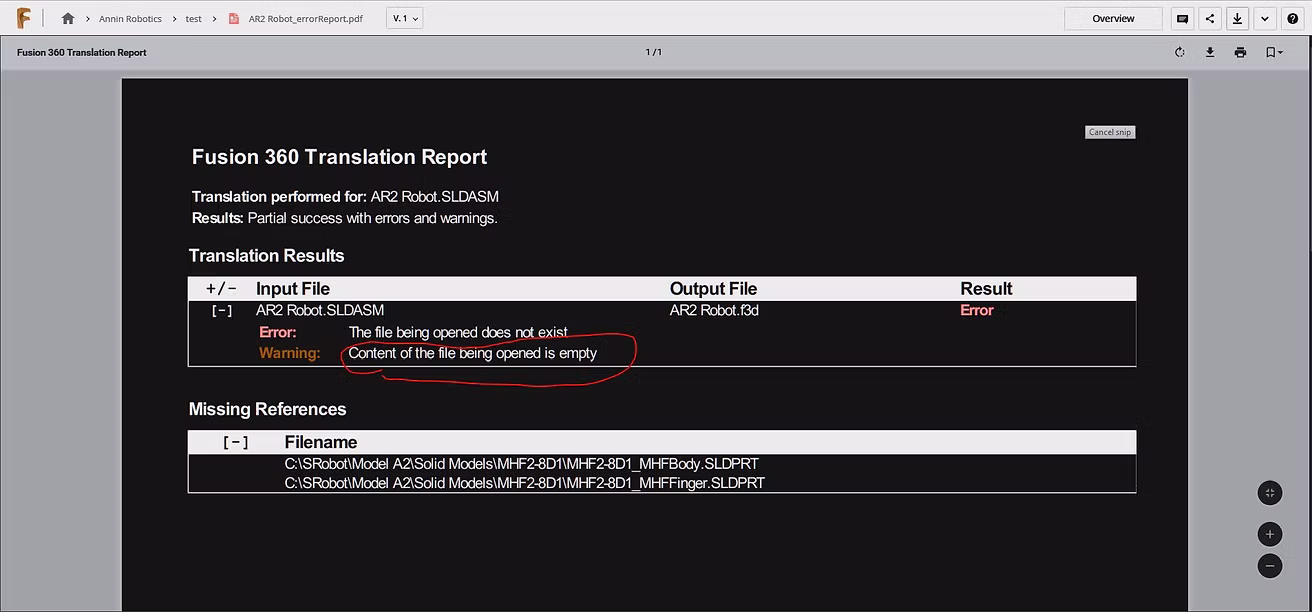Download the PDF from viewer toolbar
1312x612 pixels.
[x=1210, y=52]
